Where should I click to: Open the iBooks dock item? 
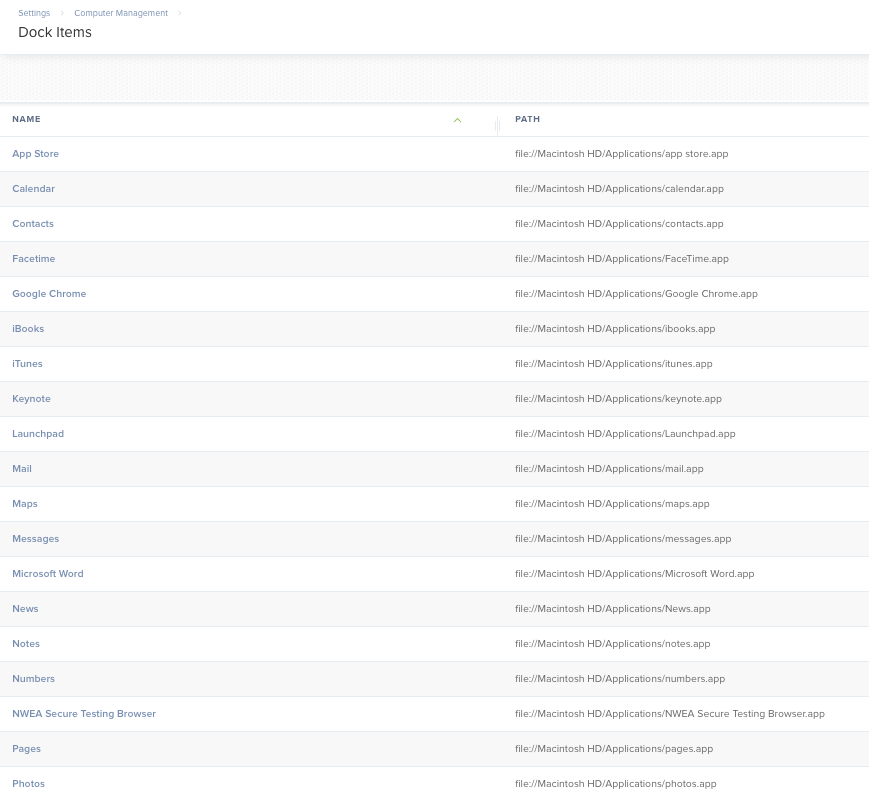(28, 329)
